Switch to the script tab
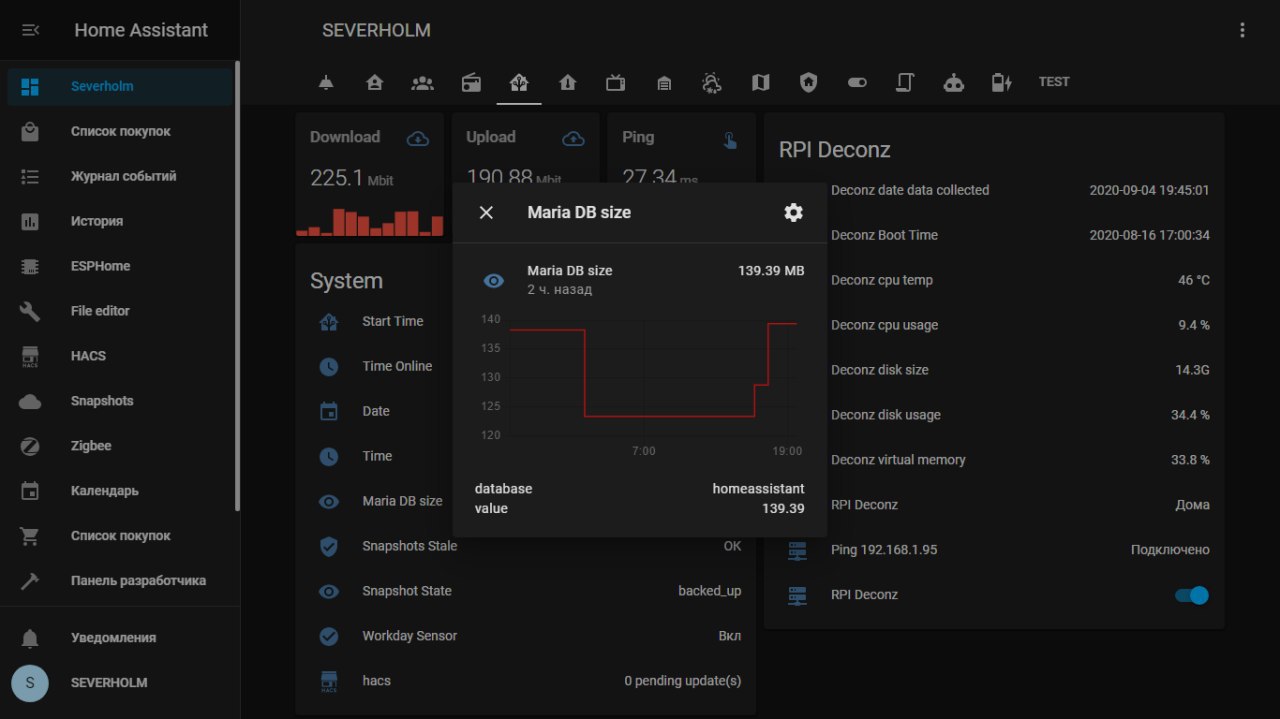1280x719 pixels. (905, 82)
